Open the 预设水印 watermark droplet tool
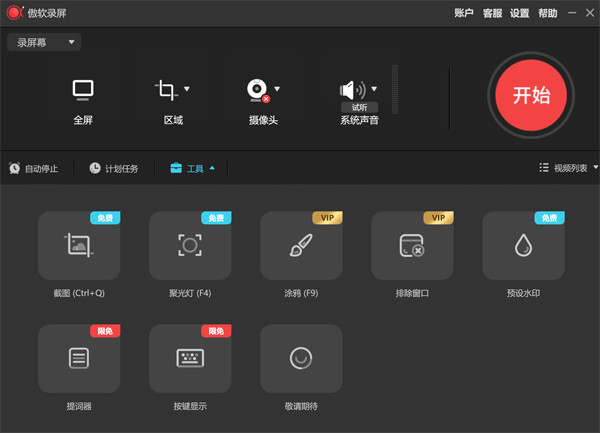This screenshot has width=600, height=433. coord(523,245)
